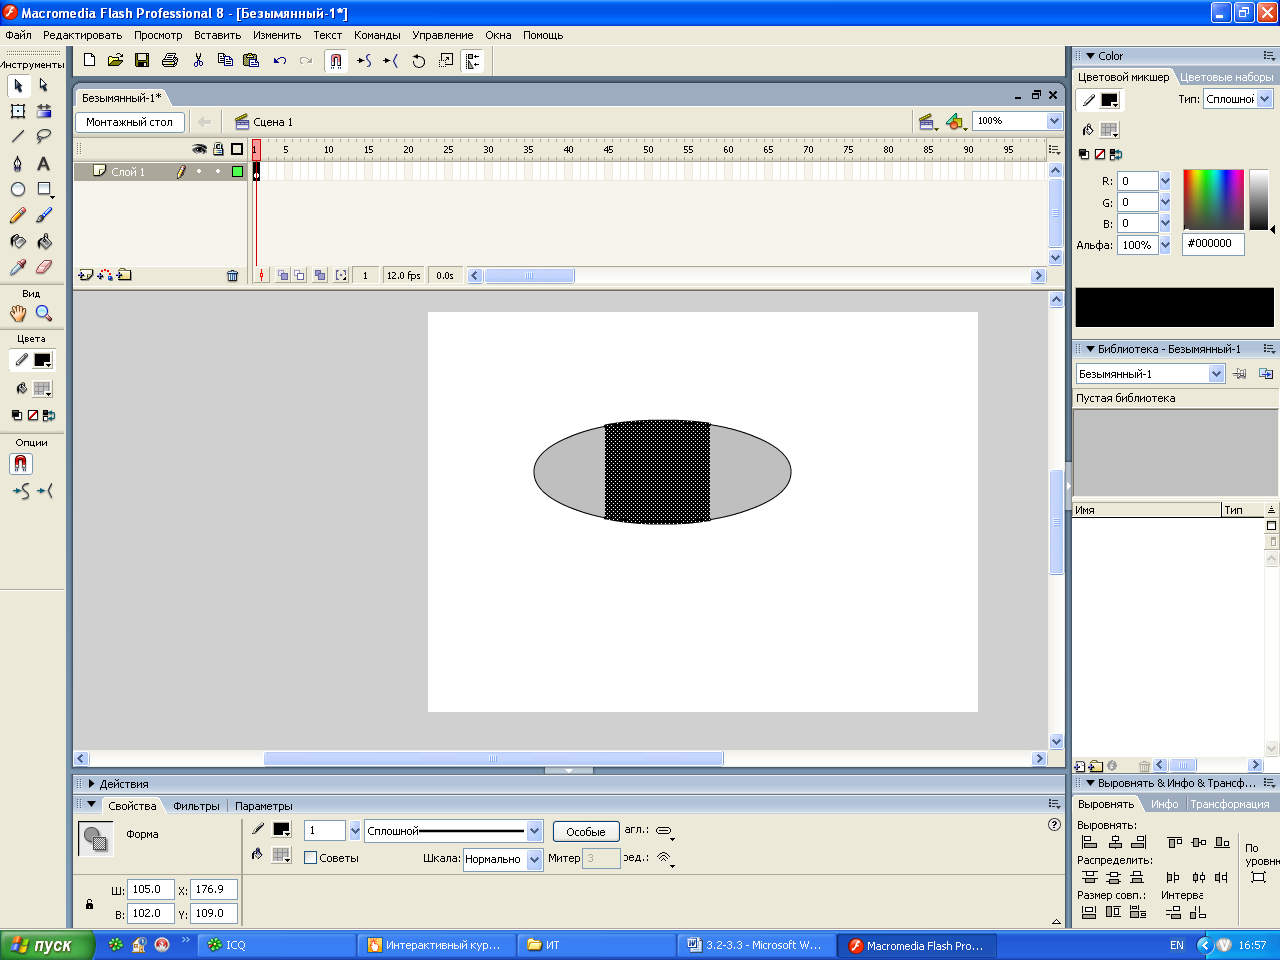Open the Шкала Нормально dropdown
The image size is (1280, 960).
click(534, 859)
